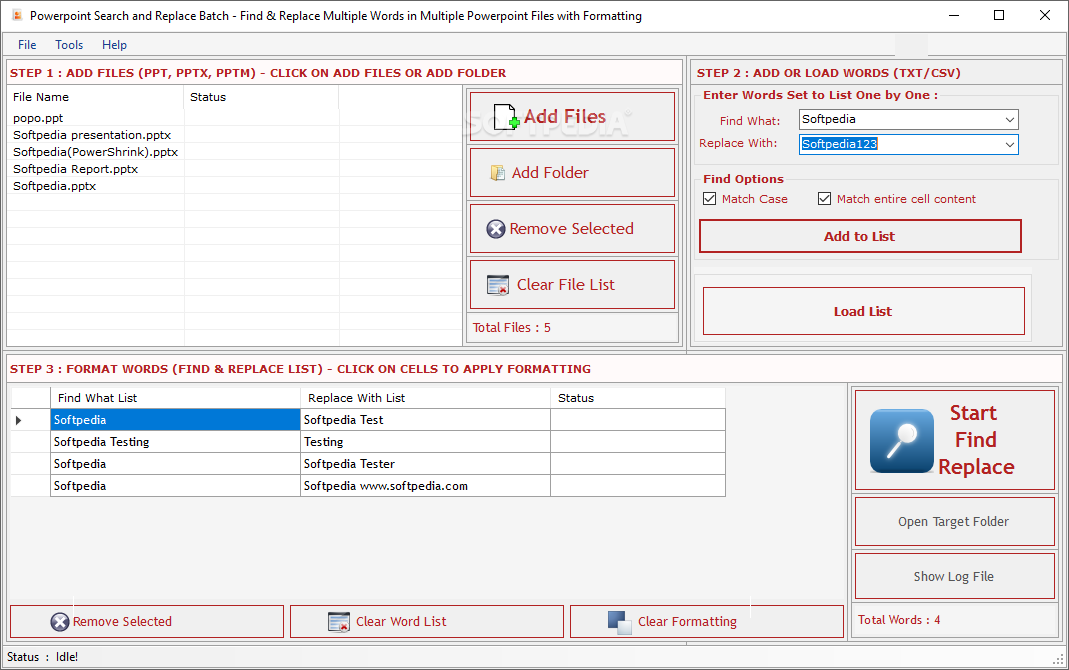Screen dimensions: 1069x670
Task: Select Softpedia.pptx in the file list
Action: pyautogui.click(x=55, y=186)
